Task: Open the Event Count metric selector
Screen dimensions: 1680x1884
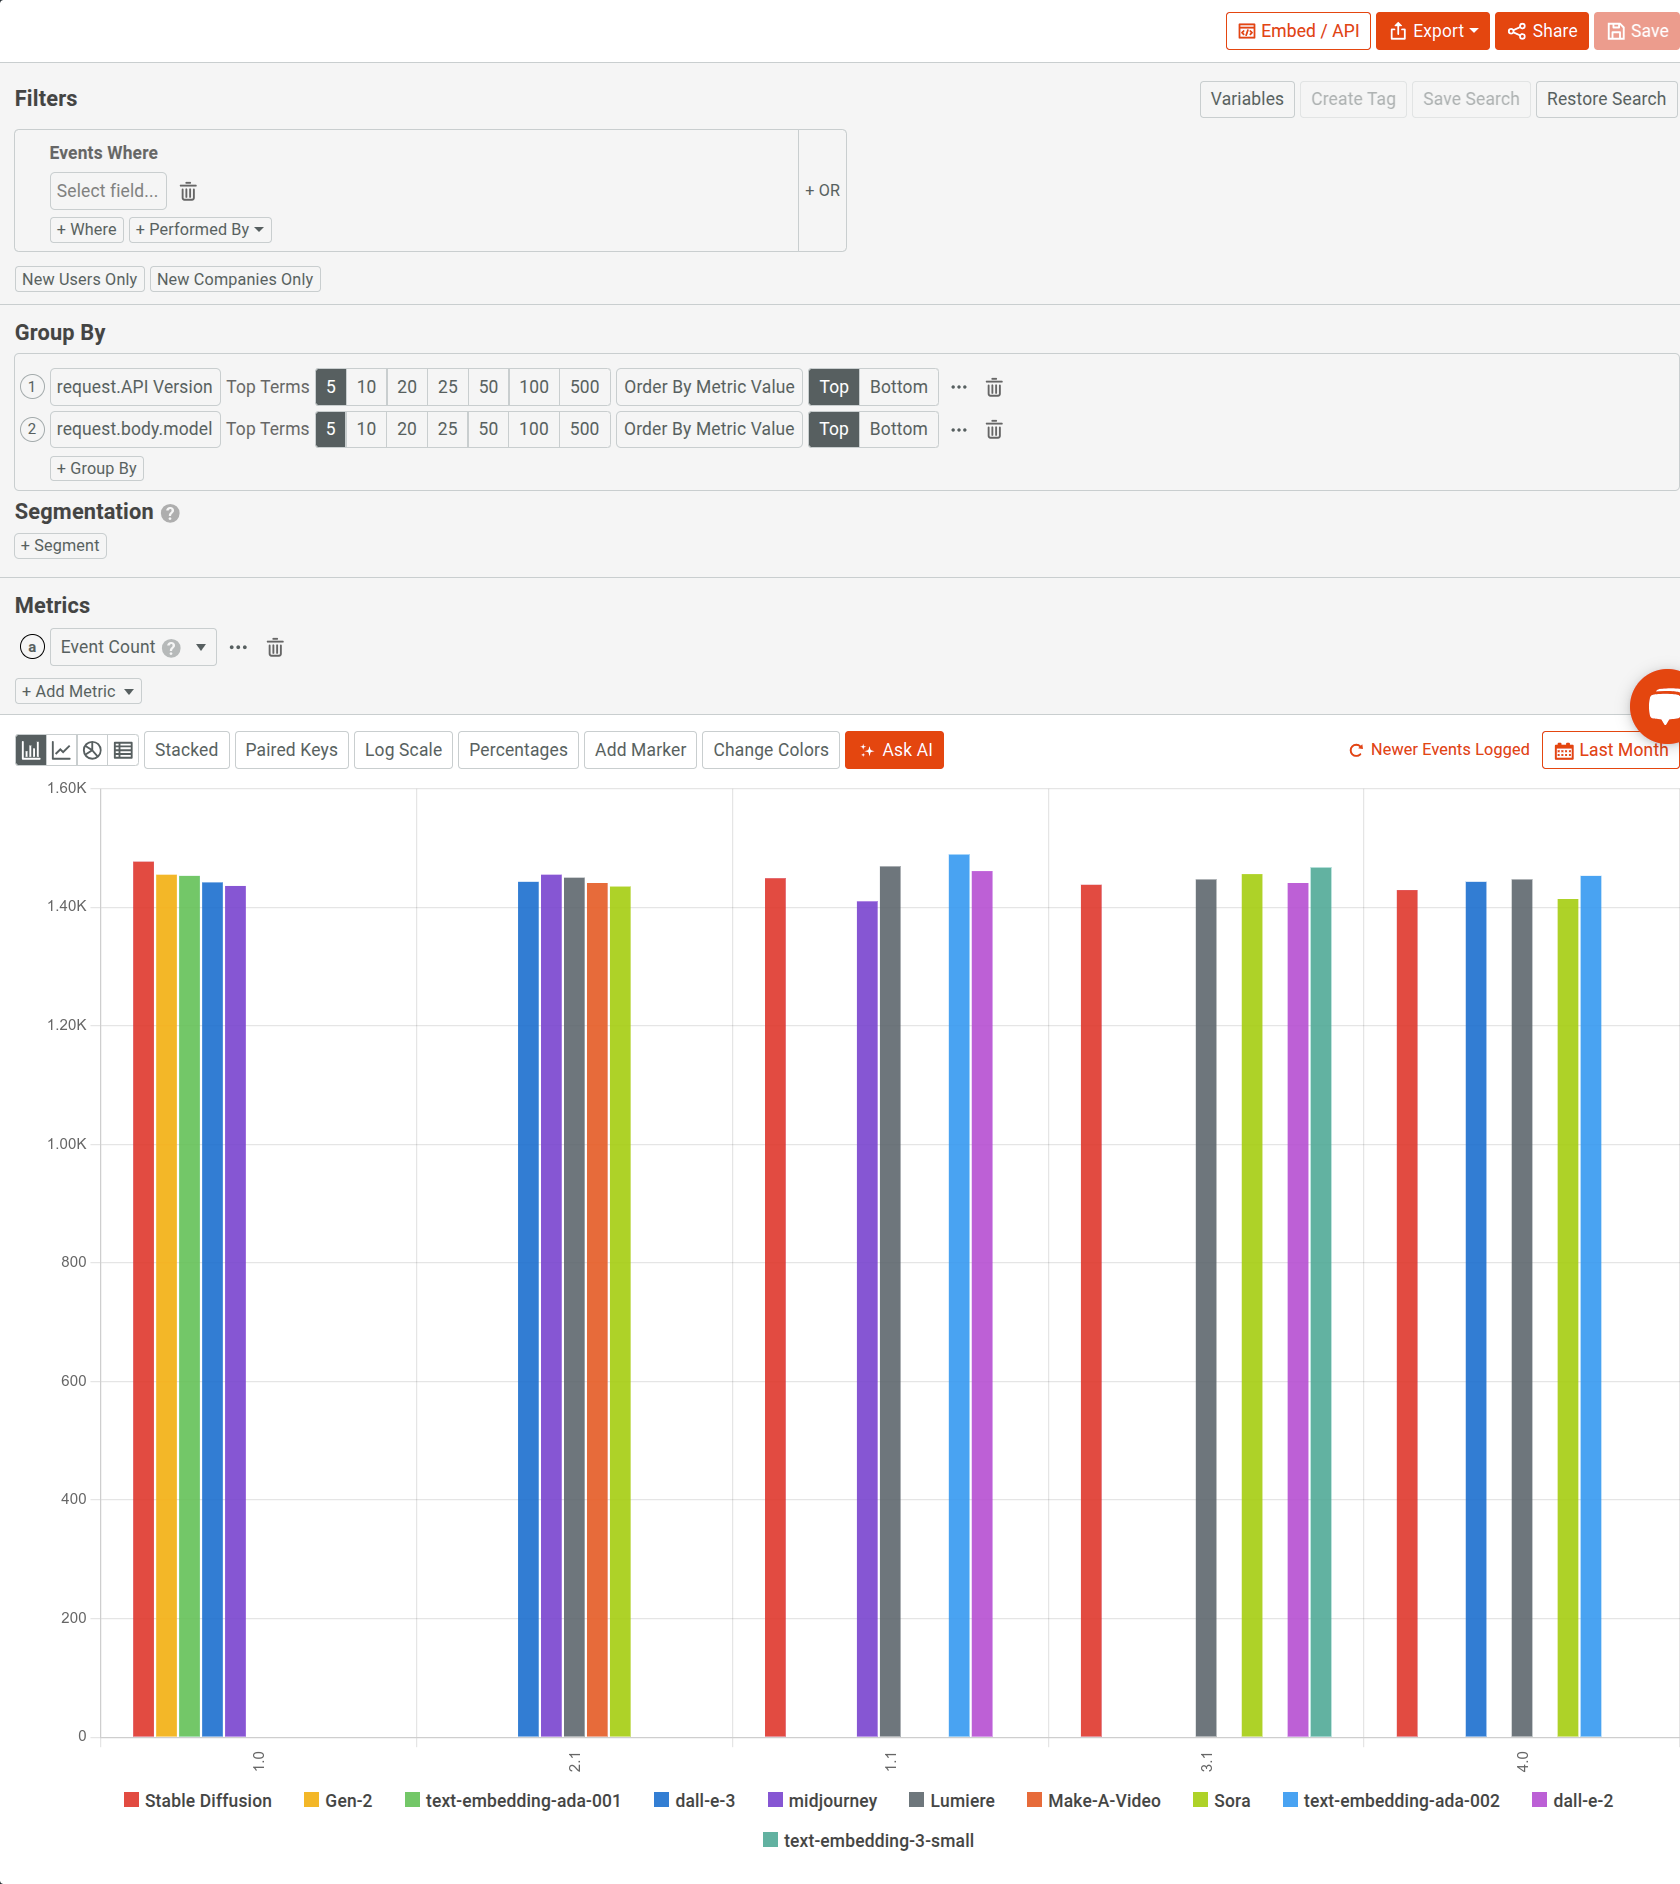Action: [131, 647]
